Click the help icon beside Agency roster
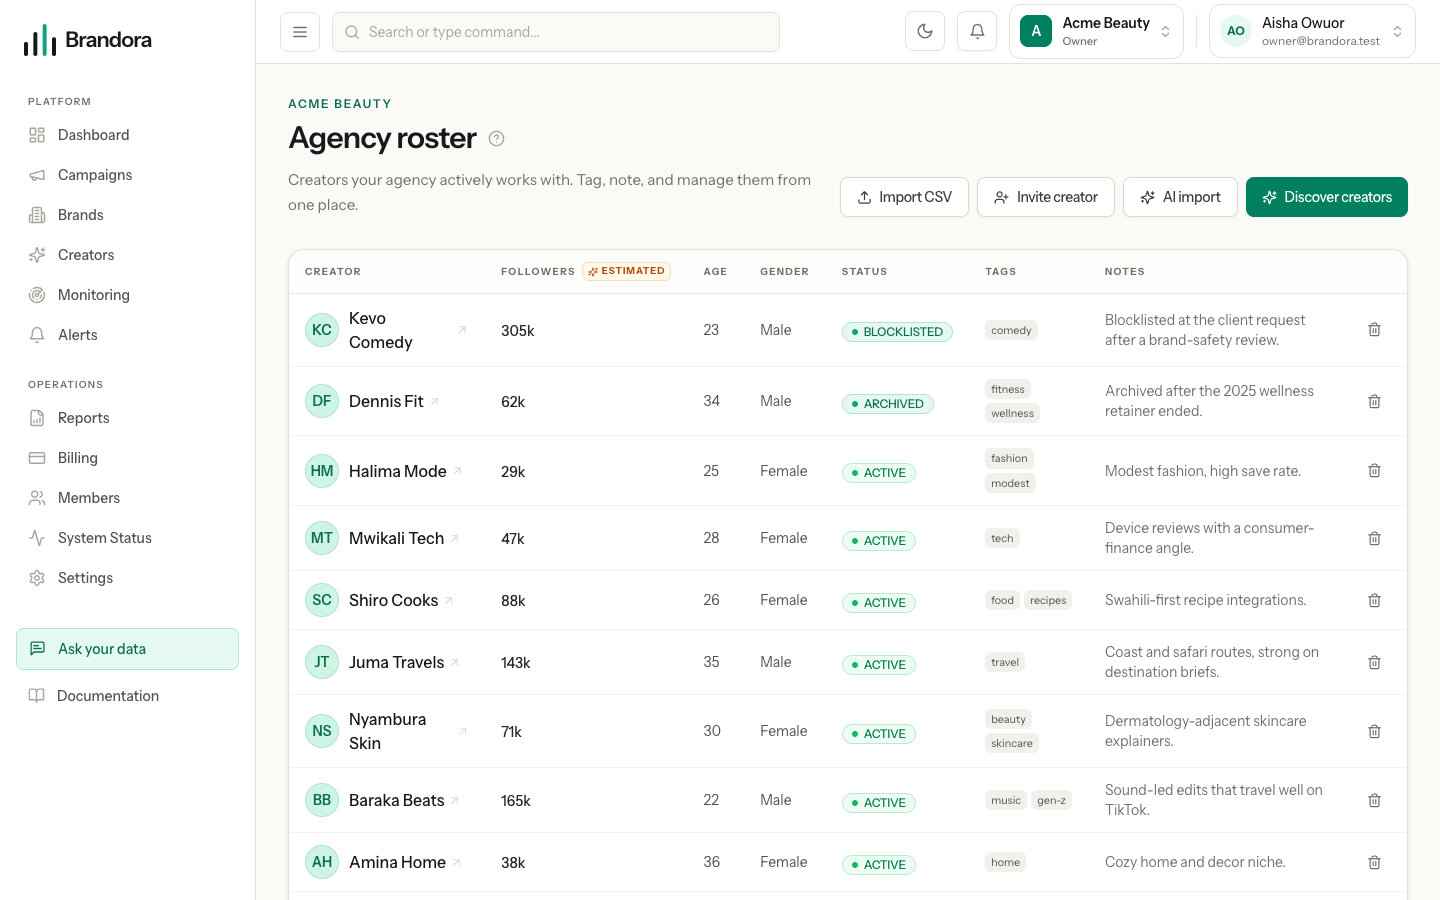Image resolution: width=1440 pixels, height=900 pixels. [496, 139]
